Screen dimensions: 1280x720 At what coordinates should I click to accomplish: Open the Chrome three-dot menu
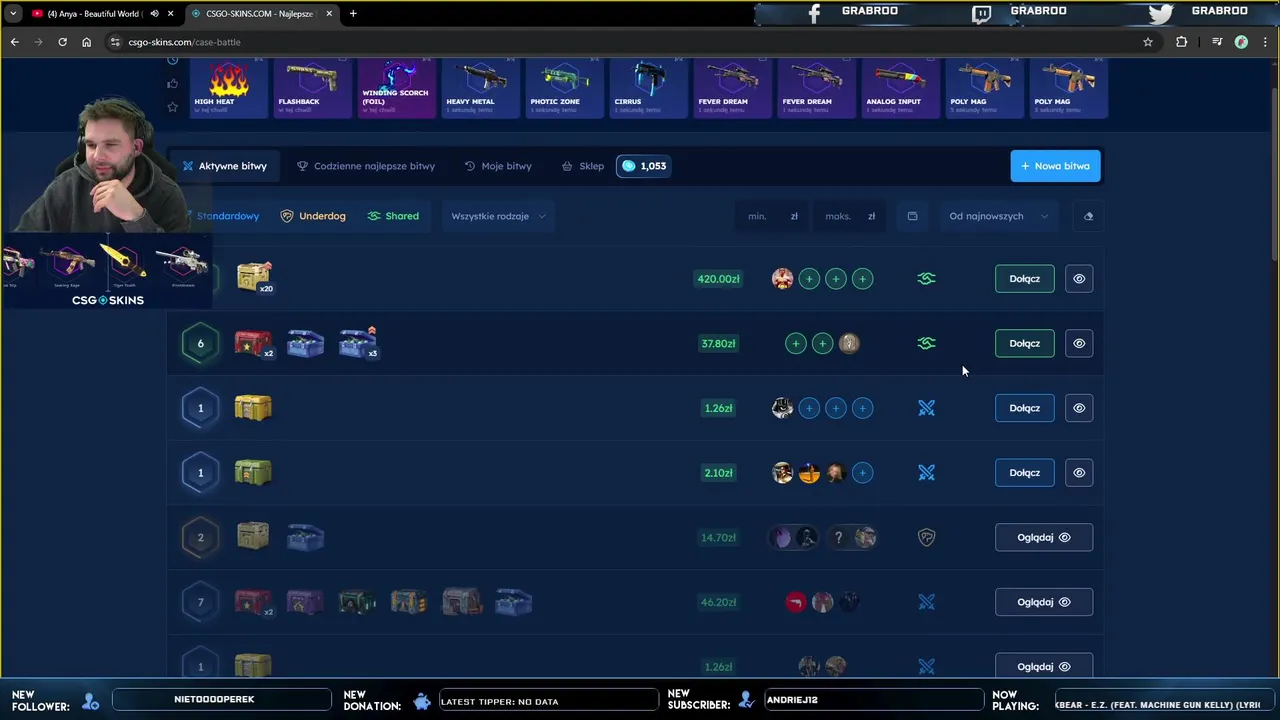1265,42
